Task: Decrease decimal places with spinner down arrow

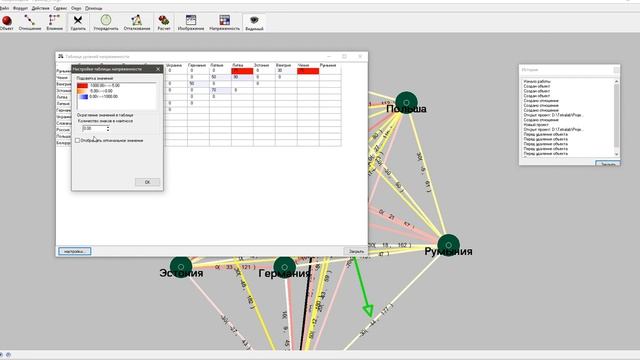Action: [108, 130]
